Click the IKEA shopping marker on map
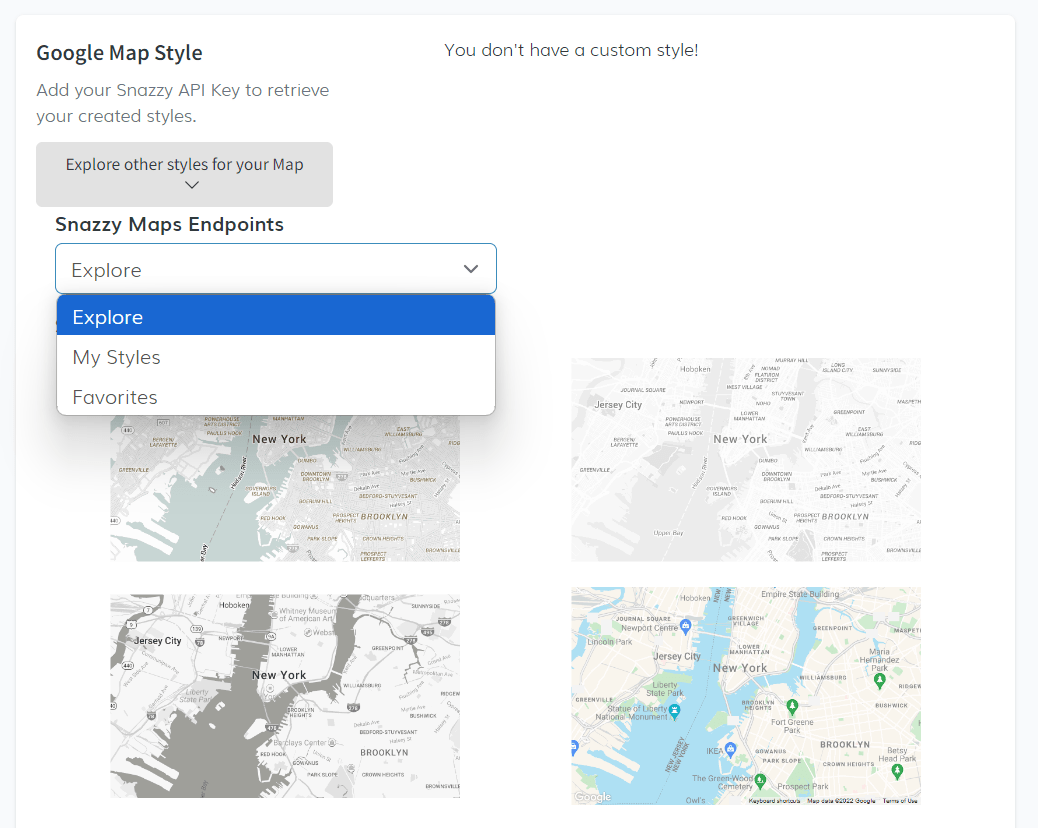Viewport: 1038px width, 828px height. (x=731, y=749)
